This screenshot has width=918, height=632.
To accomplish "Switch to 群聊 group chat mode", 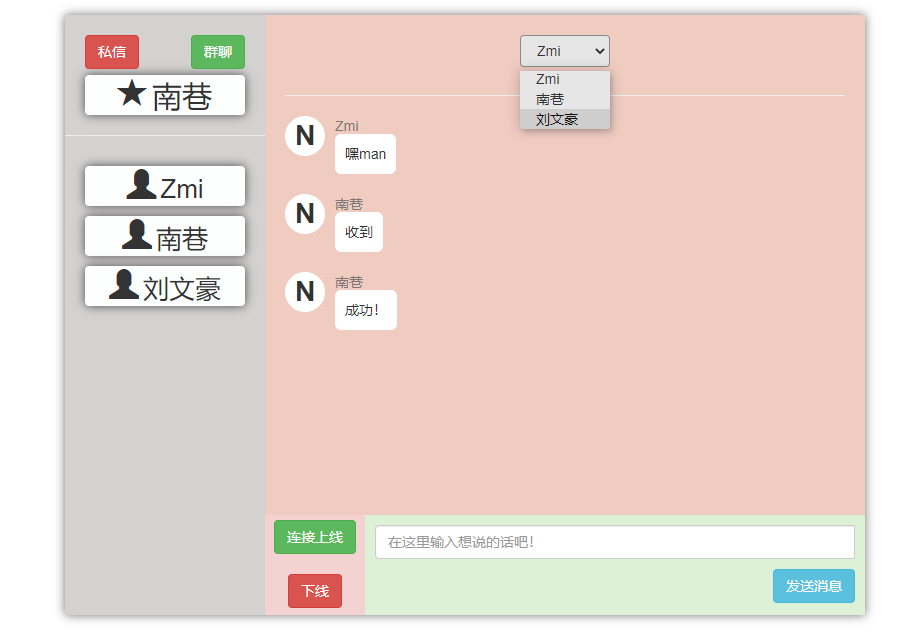I will click(217, 51).
